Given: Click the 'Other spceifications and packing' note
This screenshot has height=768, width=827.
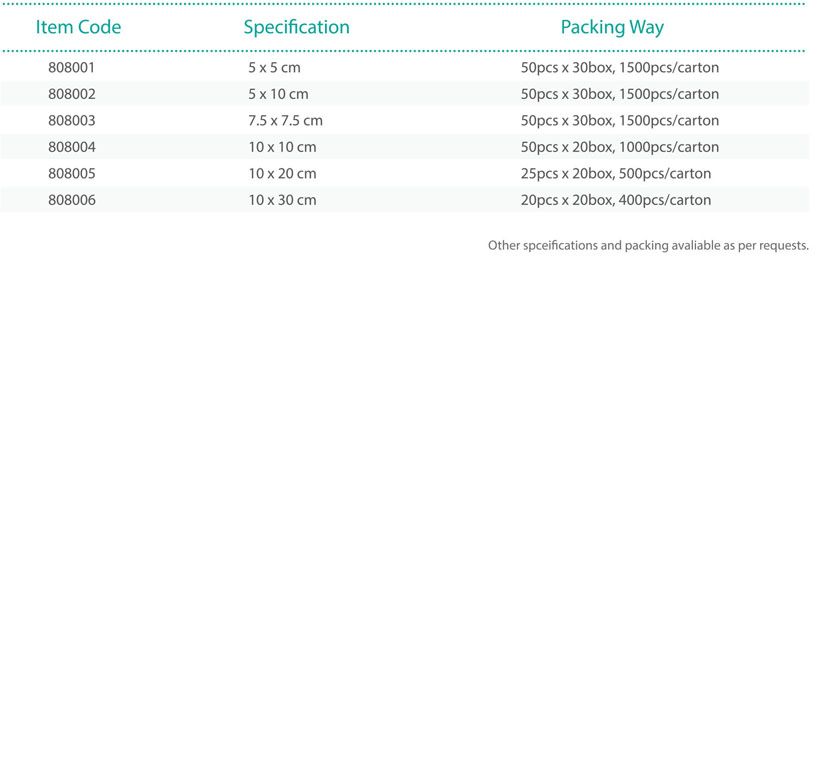Looking at the screenshot, I should pyautogui.click(x=648, y=245).
